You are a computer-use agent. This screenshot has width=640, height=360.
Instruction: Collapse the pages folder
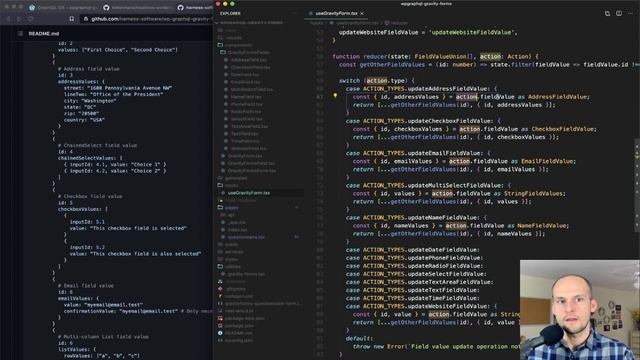[230, 208]
